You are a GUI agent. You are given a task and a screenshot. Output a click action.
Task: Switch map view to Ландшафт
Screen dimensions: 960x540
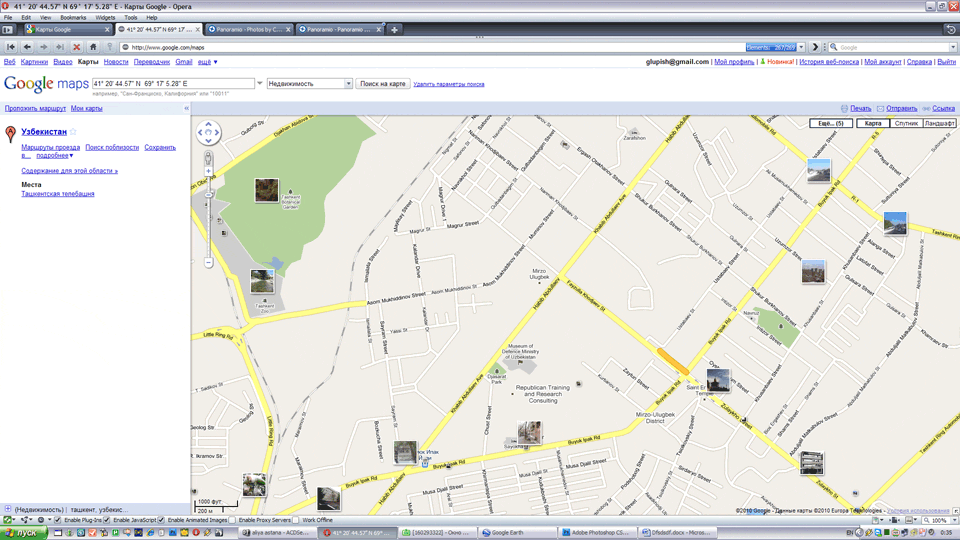[x=939, y=123]
